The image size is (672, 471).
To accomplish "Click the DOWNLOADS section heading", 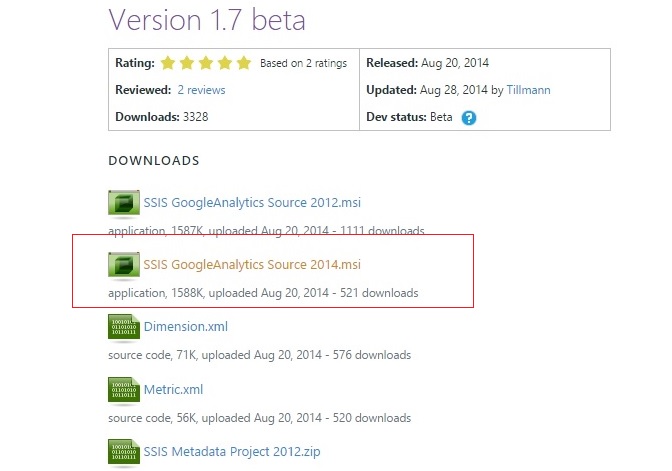I will pyautogui.click(x=154, y=161).
